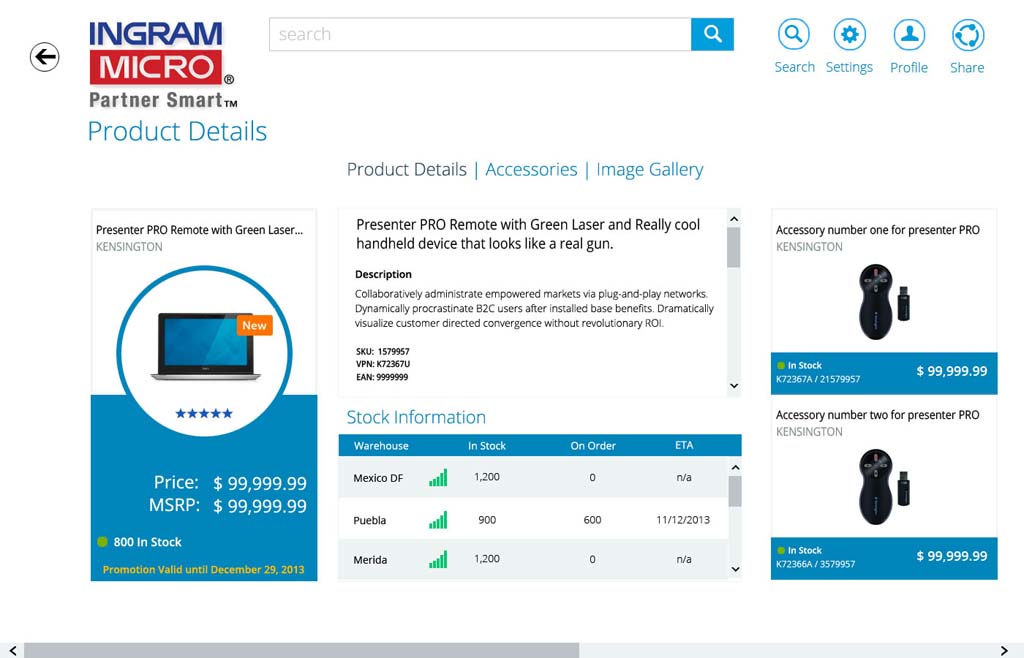Screen dimensions: 1024x658
Task: Select the Product Details tab
Action: click(406, 169)
